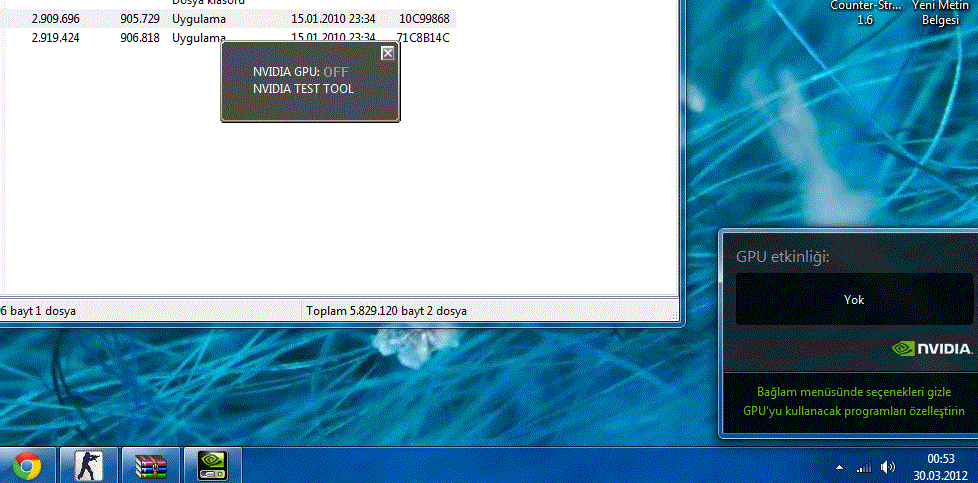Viewport: 978px width, 483px height.
Task: Open the clock showing 00:53
Action: [x=941, y=466]
